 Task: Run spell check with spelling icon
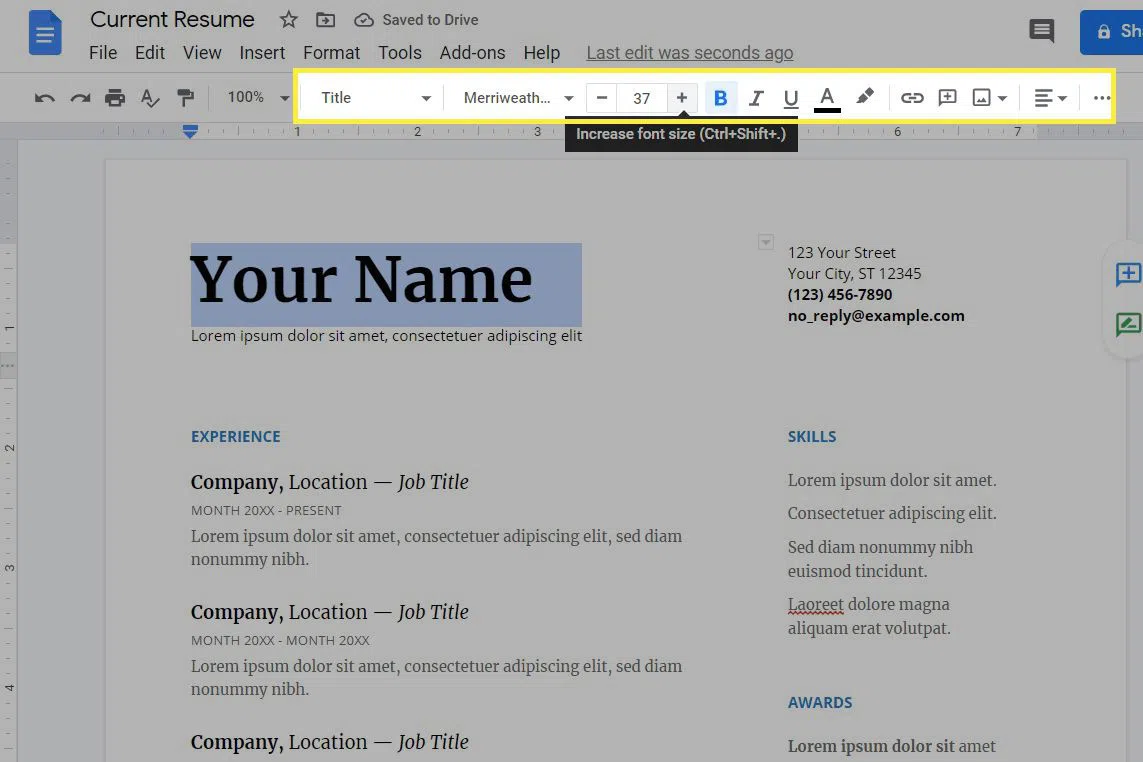click(150, 98)
